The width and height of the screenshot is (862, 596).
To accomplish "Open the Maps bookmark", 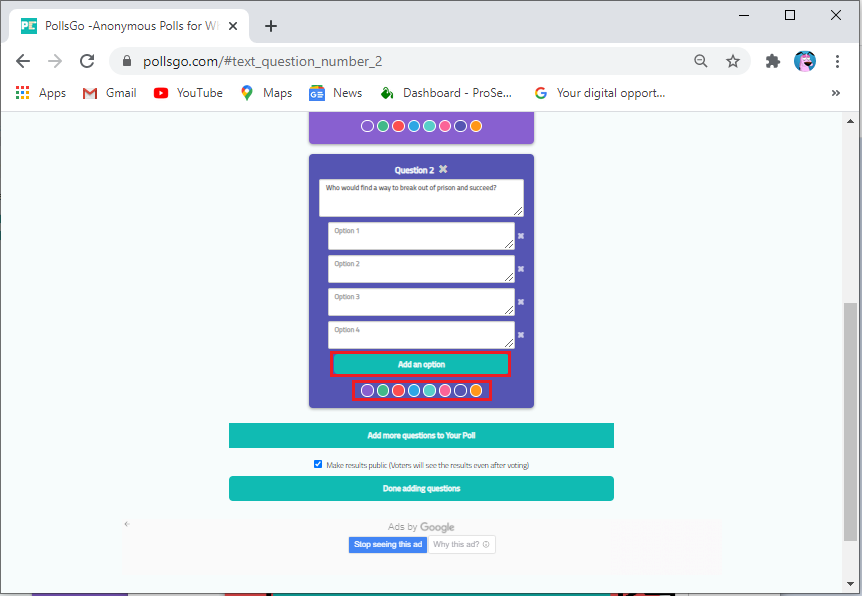I will pyautogui.click(x=266, y=93).
